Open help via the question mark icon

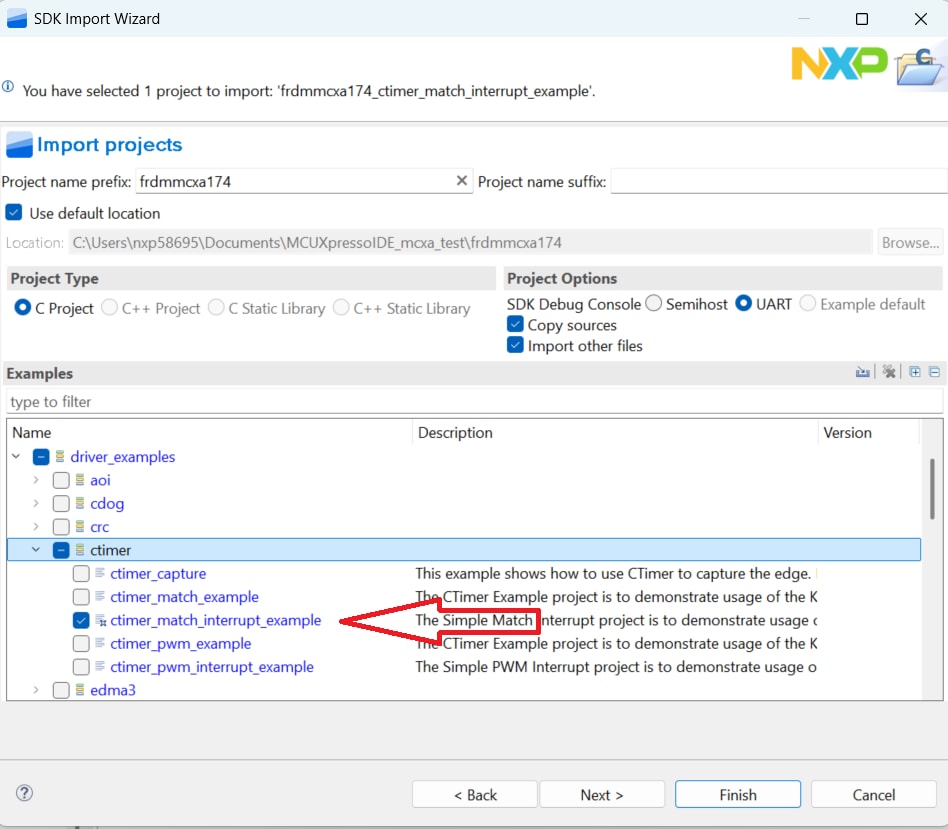tap(24, 793)
